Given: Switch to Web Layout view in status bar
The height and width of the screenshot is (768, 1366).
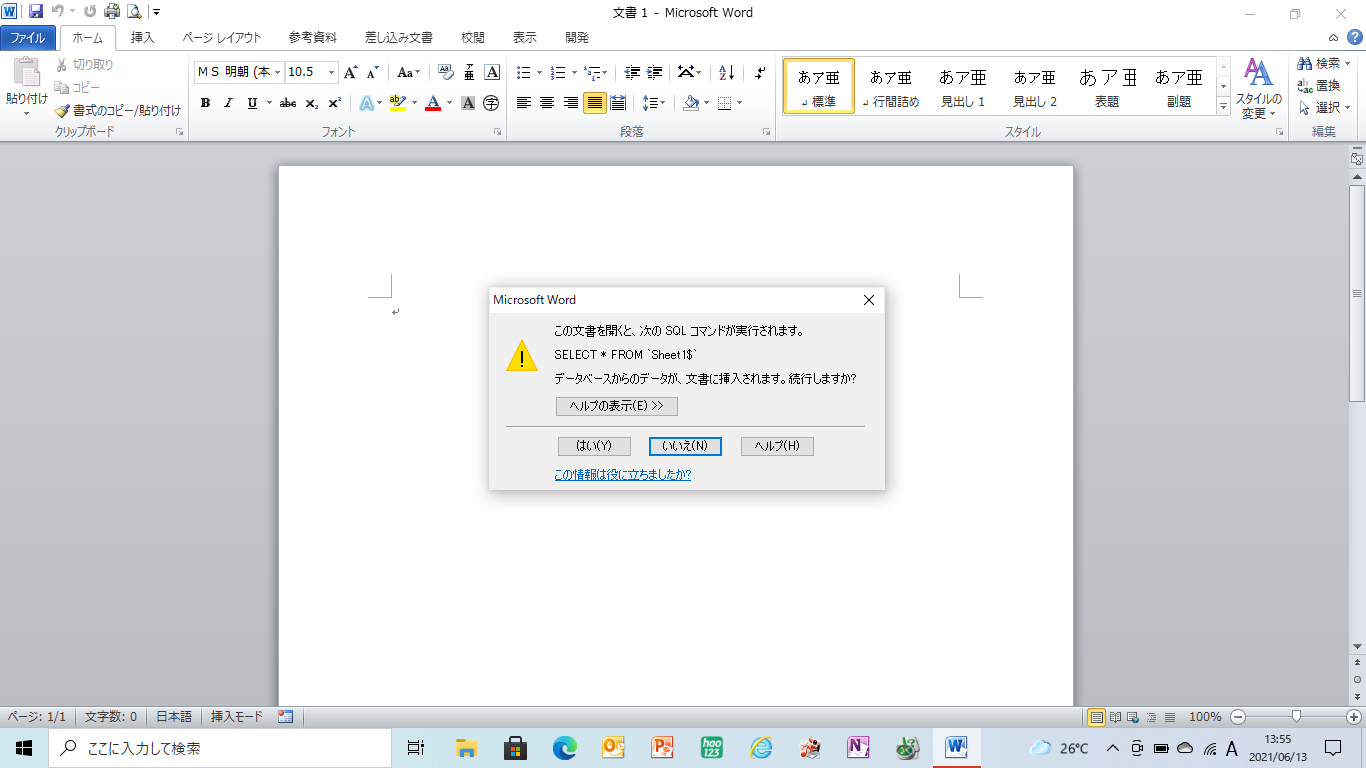Looking at the screenshot, I should (x=1133, y=717).
